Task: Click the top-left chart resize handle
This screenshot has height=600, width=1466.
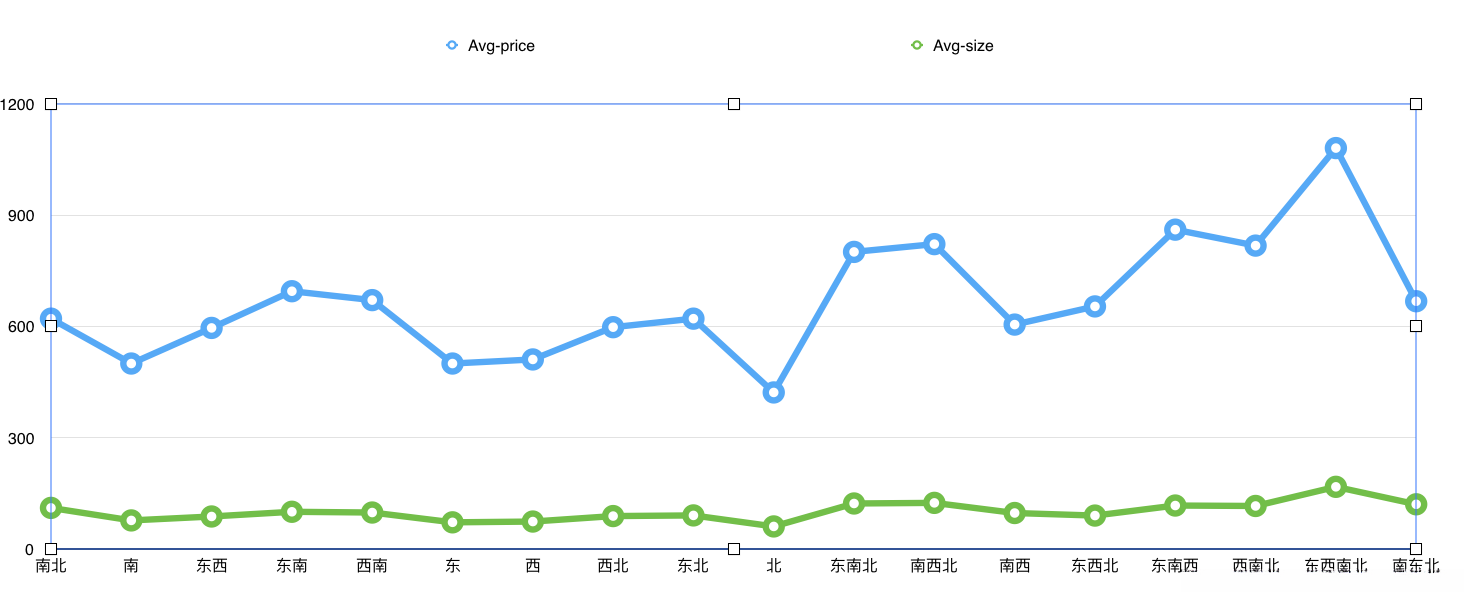Action: coord(51,104)
